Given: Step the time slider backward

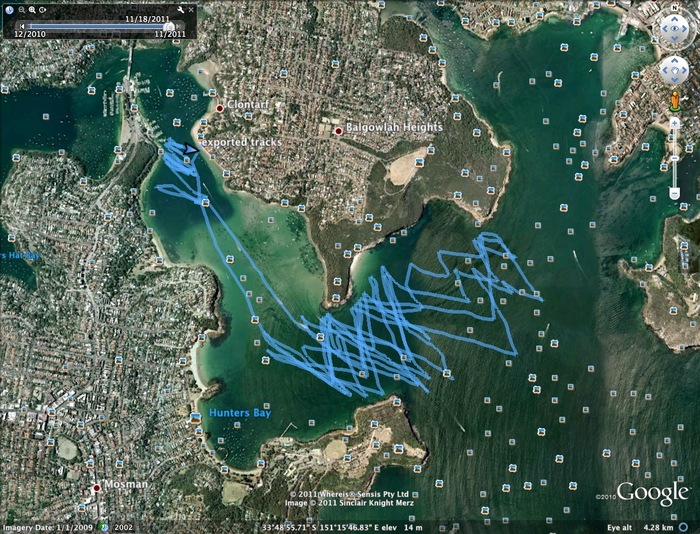Looking at the screenshot, I should point(22,26).
